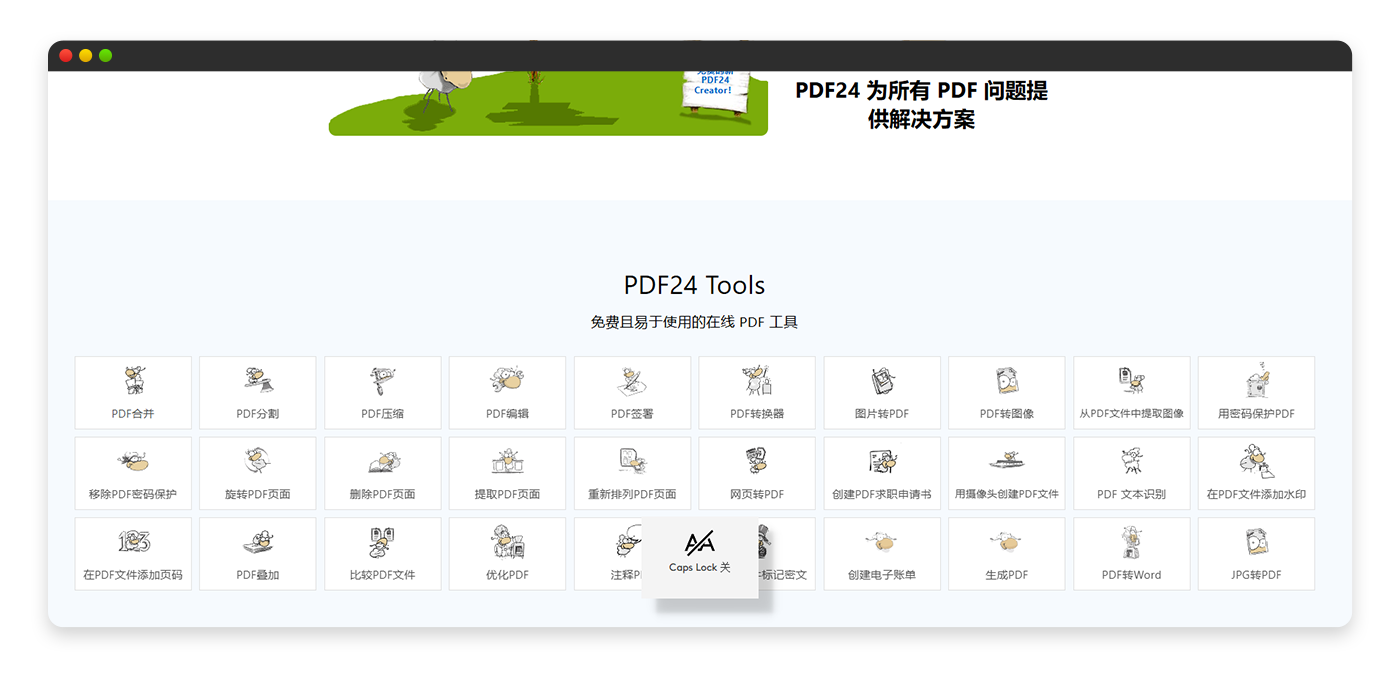This screenshot has width=1400, height=700.
Task: Select the PDF 文本识别 OCR tool
Action: (1132, 473)
